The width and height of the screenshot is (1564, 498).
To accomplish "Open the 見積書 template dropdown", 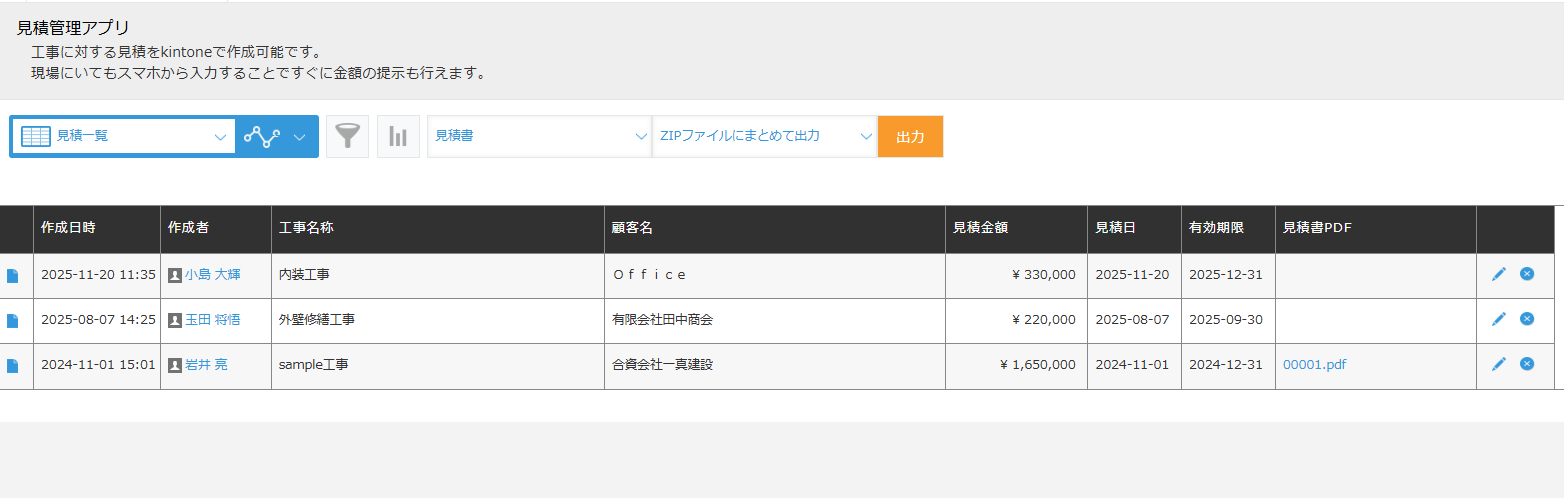I will point(539,137).
